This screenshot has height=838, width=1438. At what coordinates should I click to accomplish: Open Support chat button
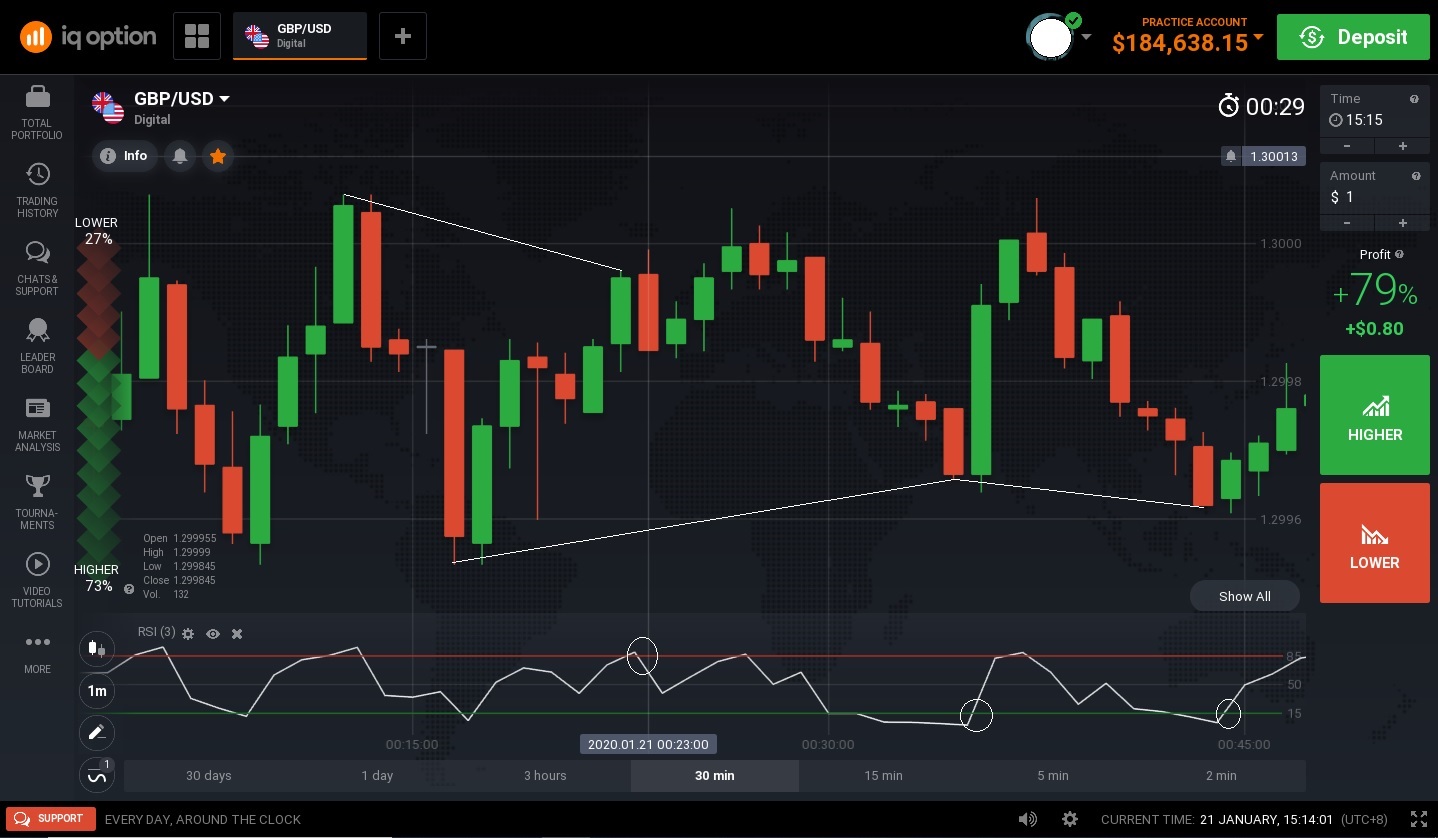[x=51, y=819]
